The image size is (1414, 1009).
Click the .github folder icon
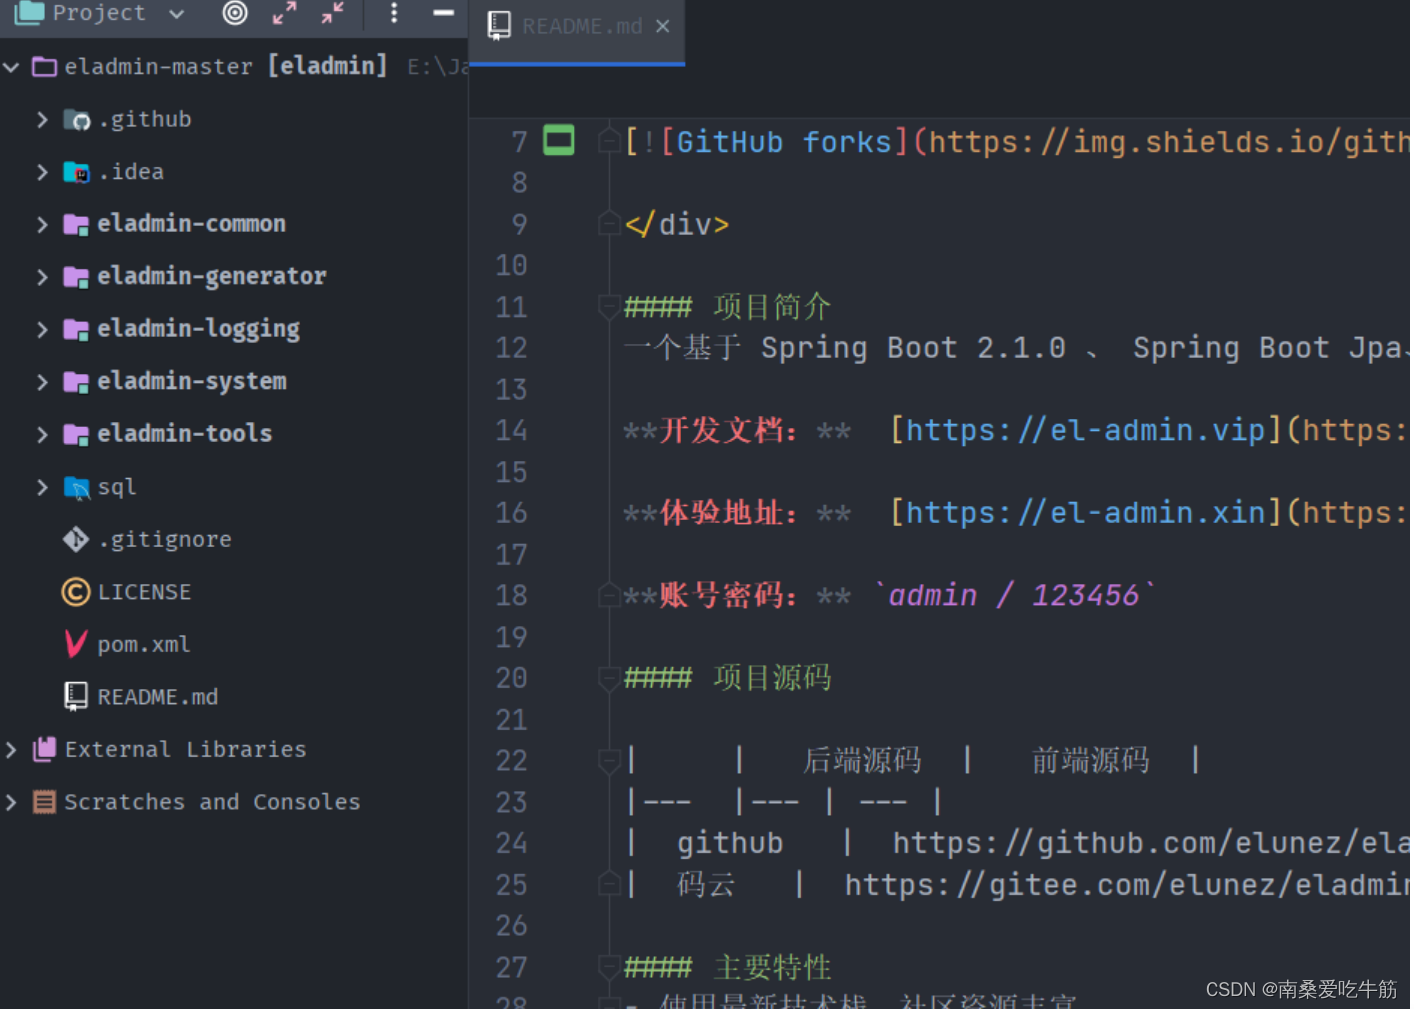click(77, 120)
